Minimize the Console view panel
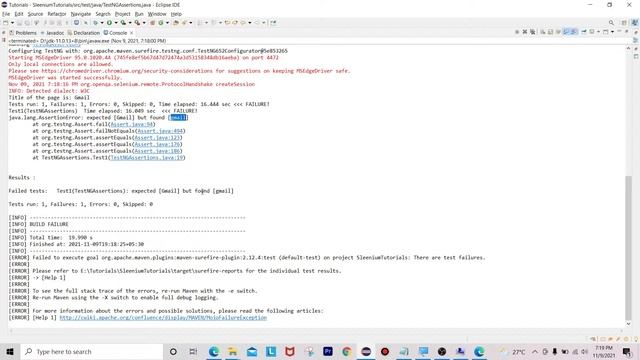This screenshot has width=640, height=360. pyautogui.click(x=619, y=31)
